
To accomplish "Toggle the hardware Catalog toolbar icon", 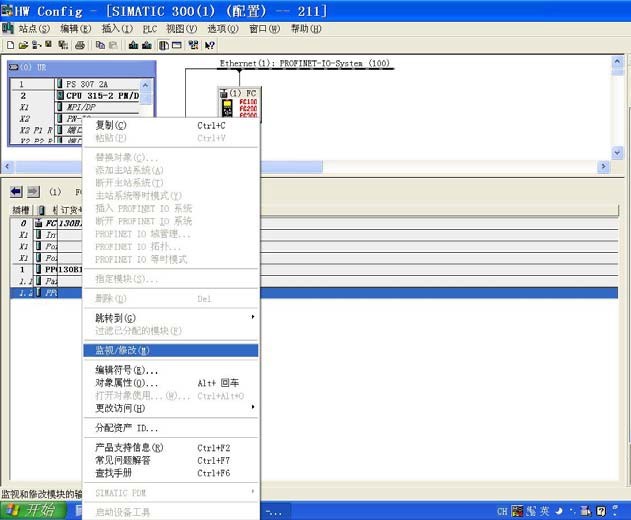I will pyautogui.click(x=163, y=45).
